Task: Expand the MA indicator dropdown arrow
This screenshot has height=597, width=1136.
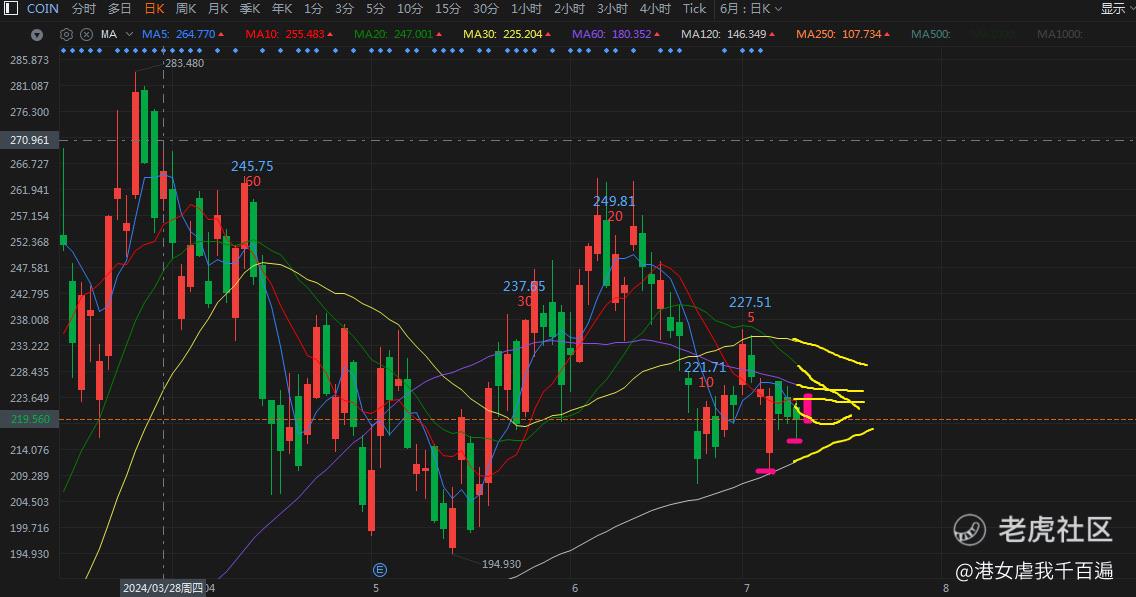Action: tap(129, 34)
